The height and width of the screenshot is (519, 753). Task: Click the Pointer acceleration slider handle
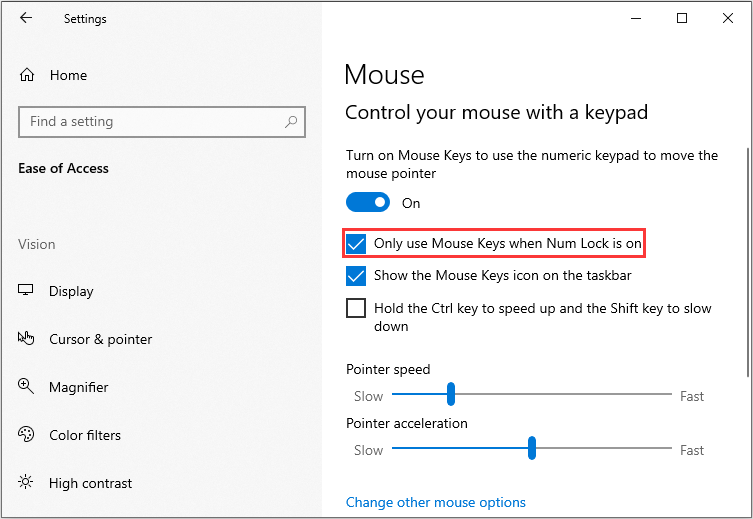point(532,448)
